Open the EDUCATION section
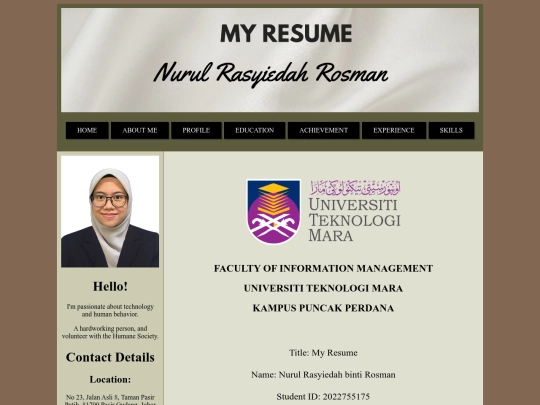The height and width of the screenshot is (405, 540). [x=255, y=131]
